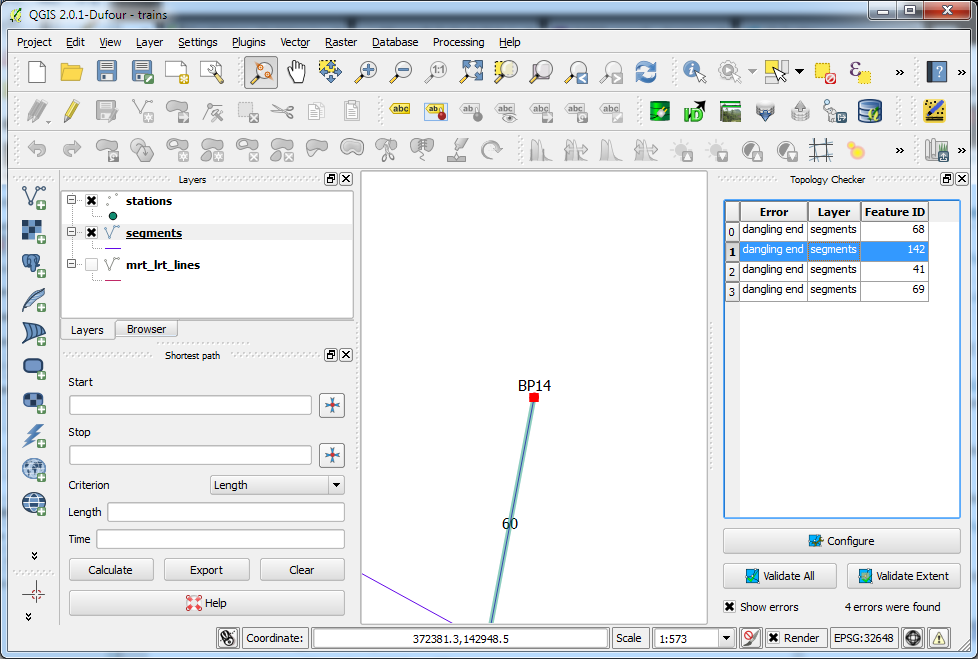Image resolution: width=978 pixels, height=659 pixels.
Task: Open the Vector menu
Action: pyautogui.click(x=294, y=42)
